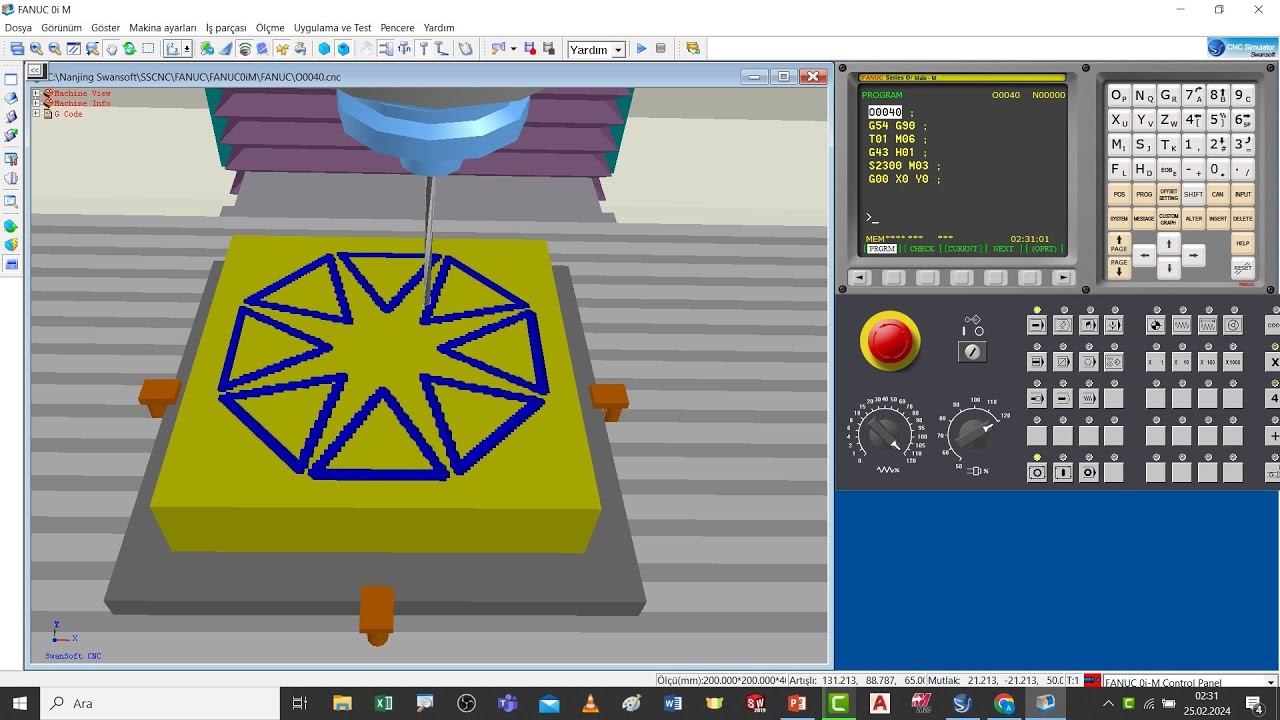
Task: Open VLC media player from the taskbar
Action: coord(590,703)
